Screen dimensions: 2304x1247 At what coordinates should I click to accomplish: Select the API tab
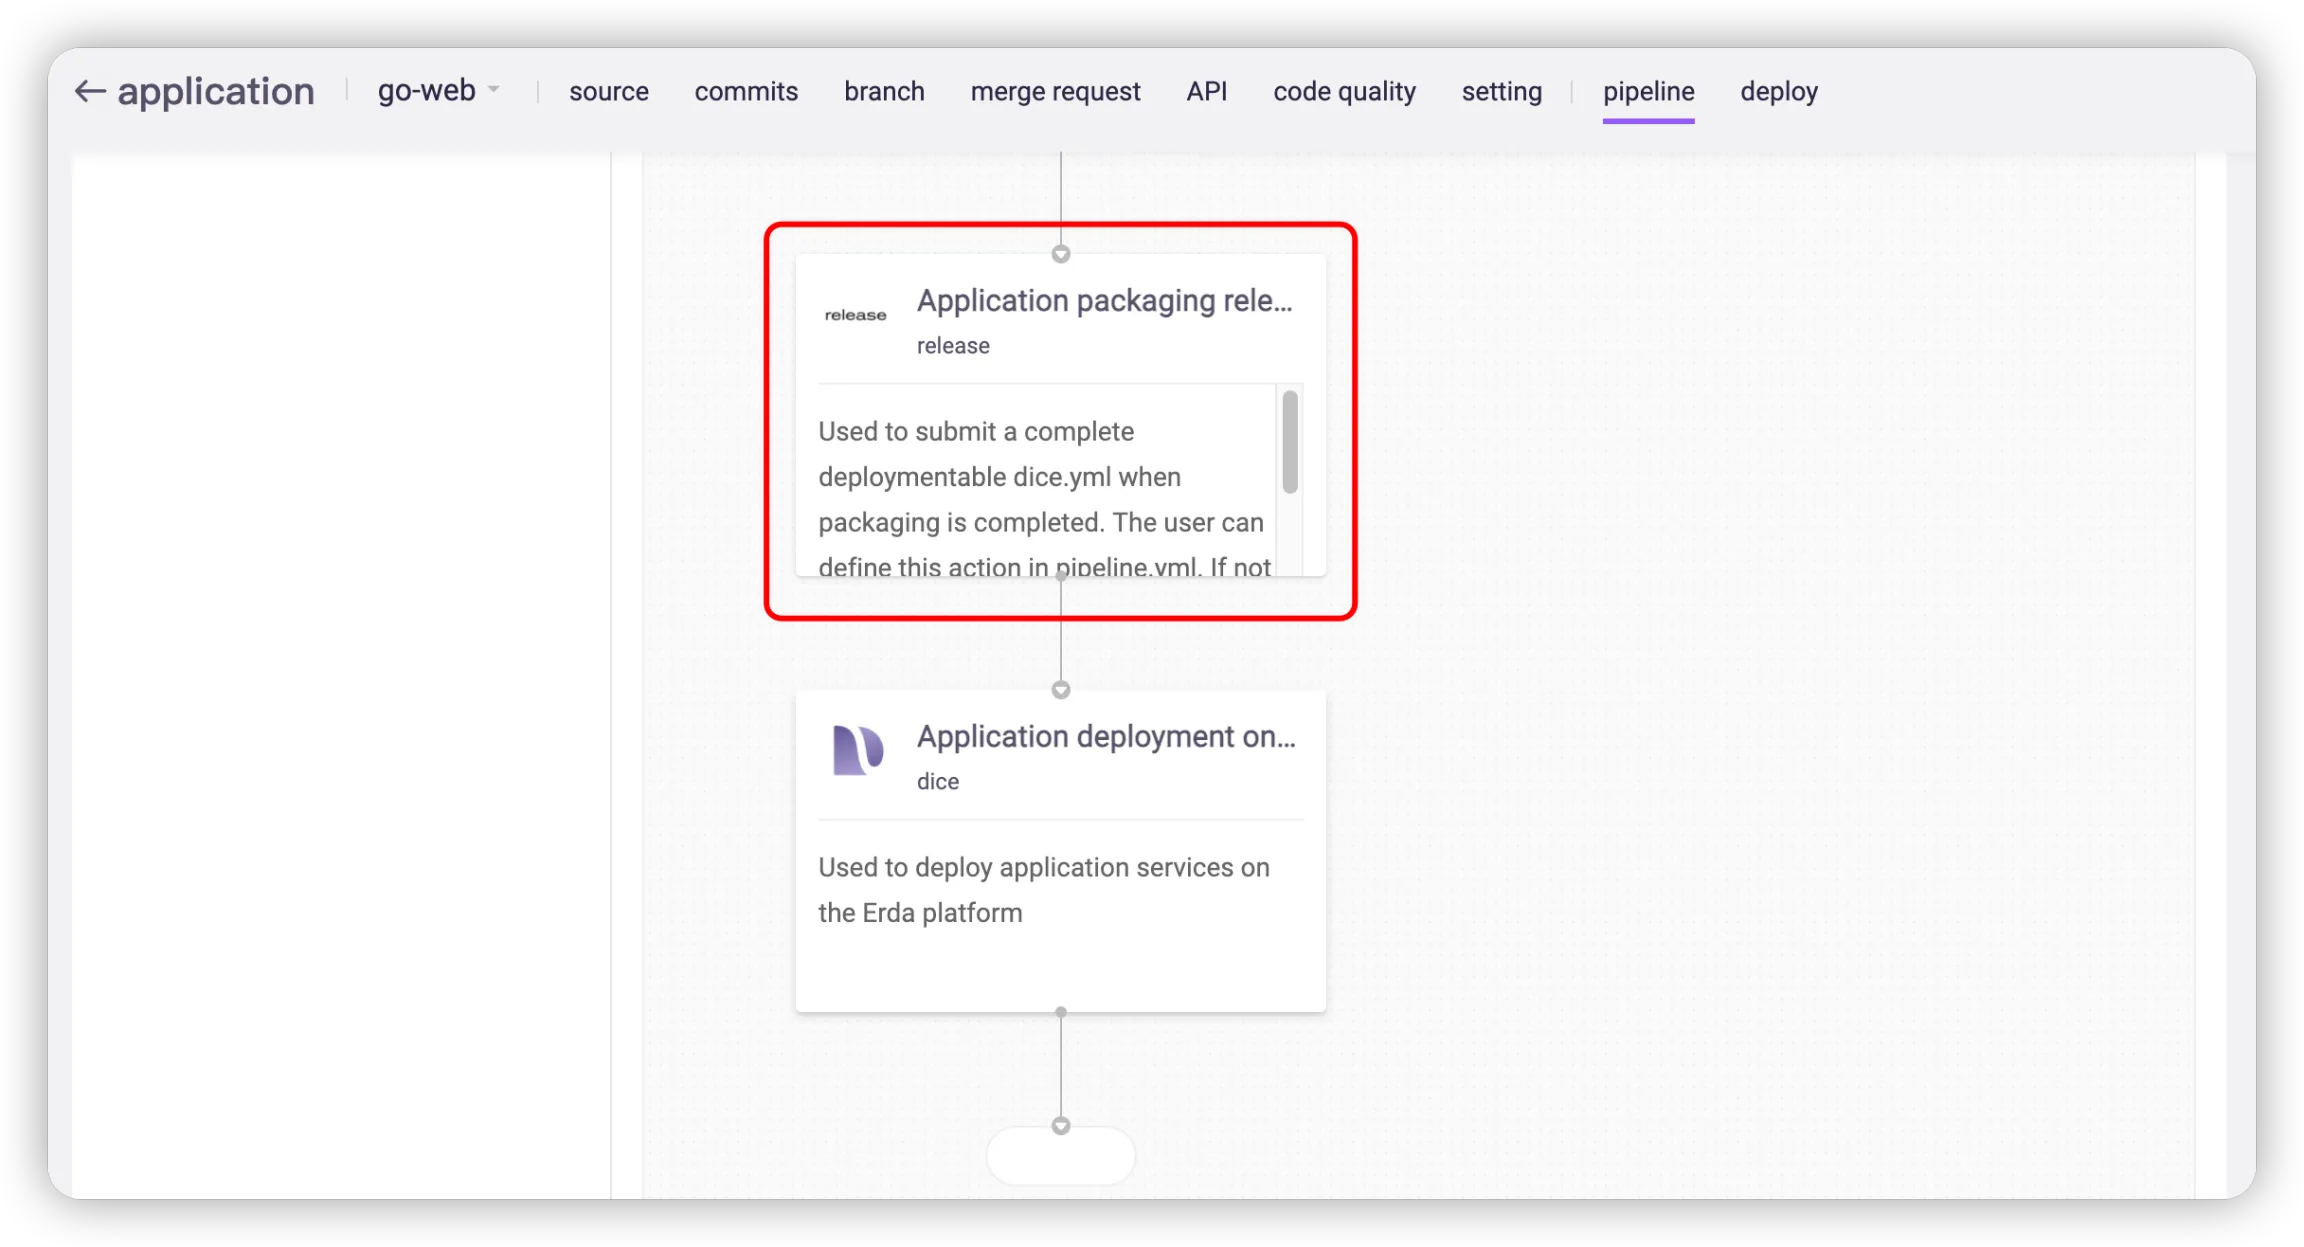click(1206, 92)
